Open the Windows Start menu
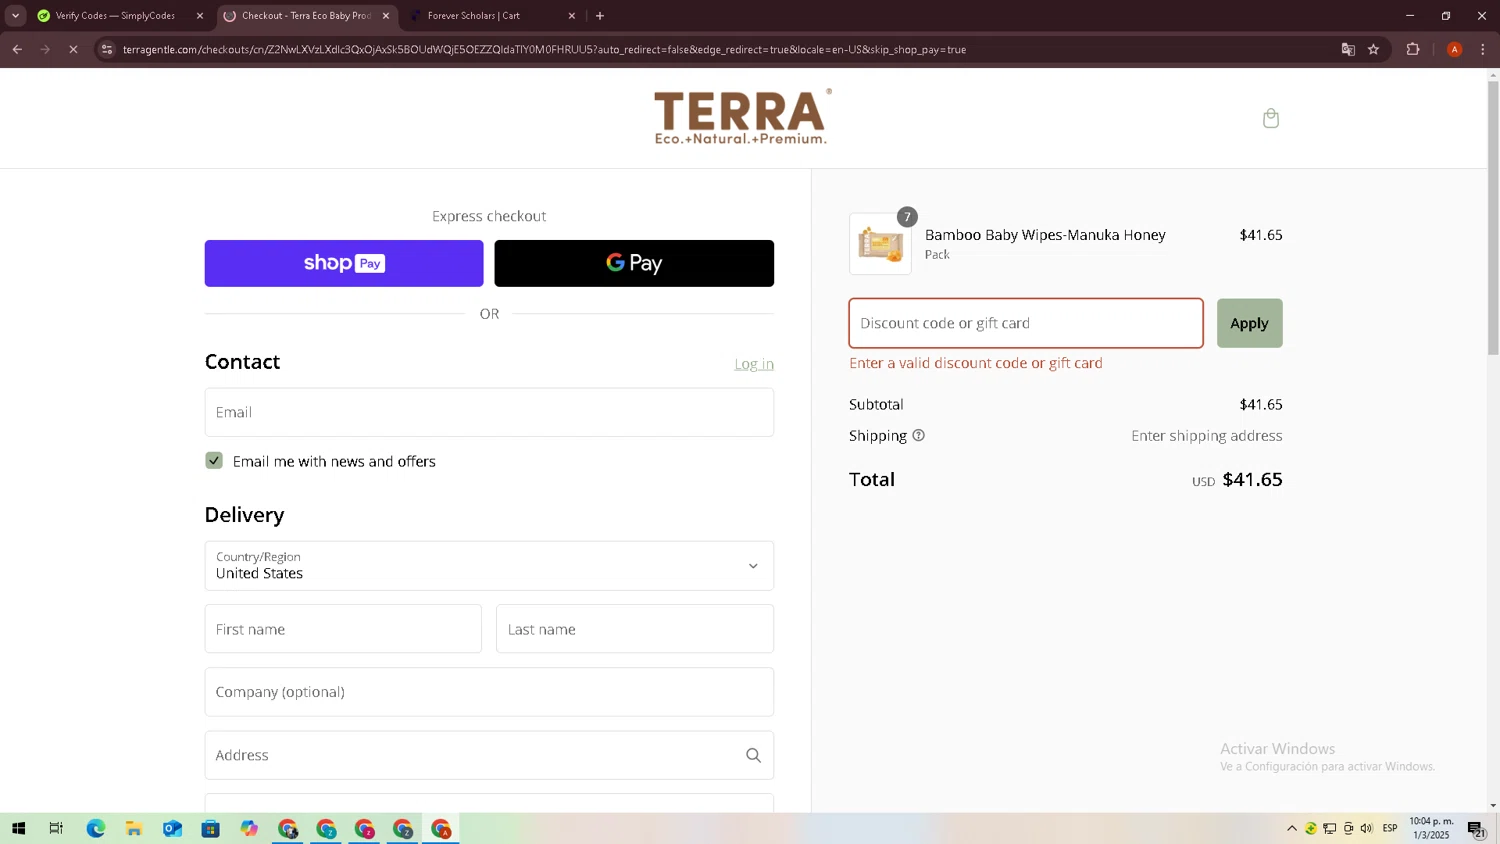The width and height of the screenshot is (1500, 844). coord(18,829)
